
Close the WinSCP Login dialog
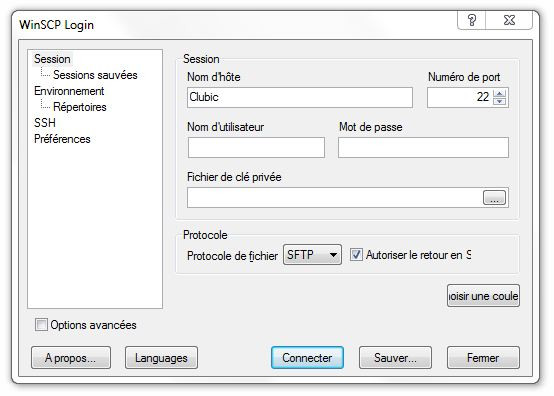click(509, 20)
